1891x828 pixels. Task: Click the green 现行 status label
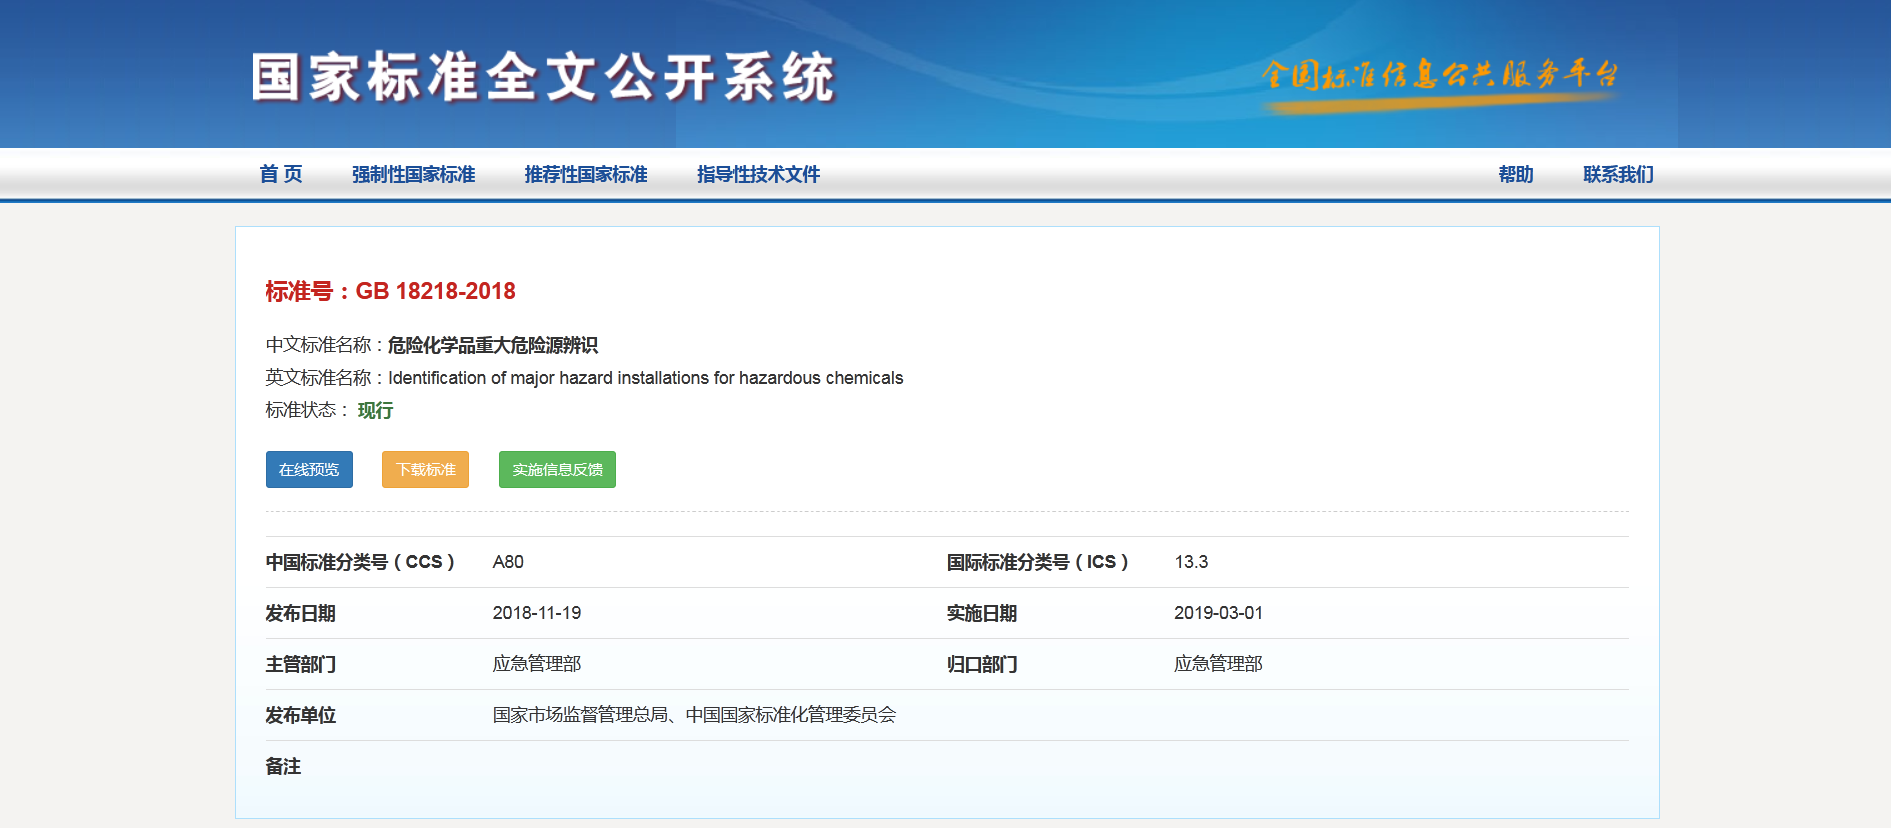coord(375,411)
